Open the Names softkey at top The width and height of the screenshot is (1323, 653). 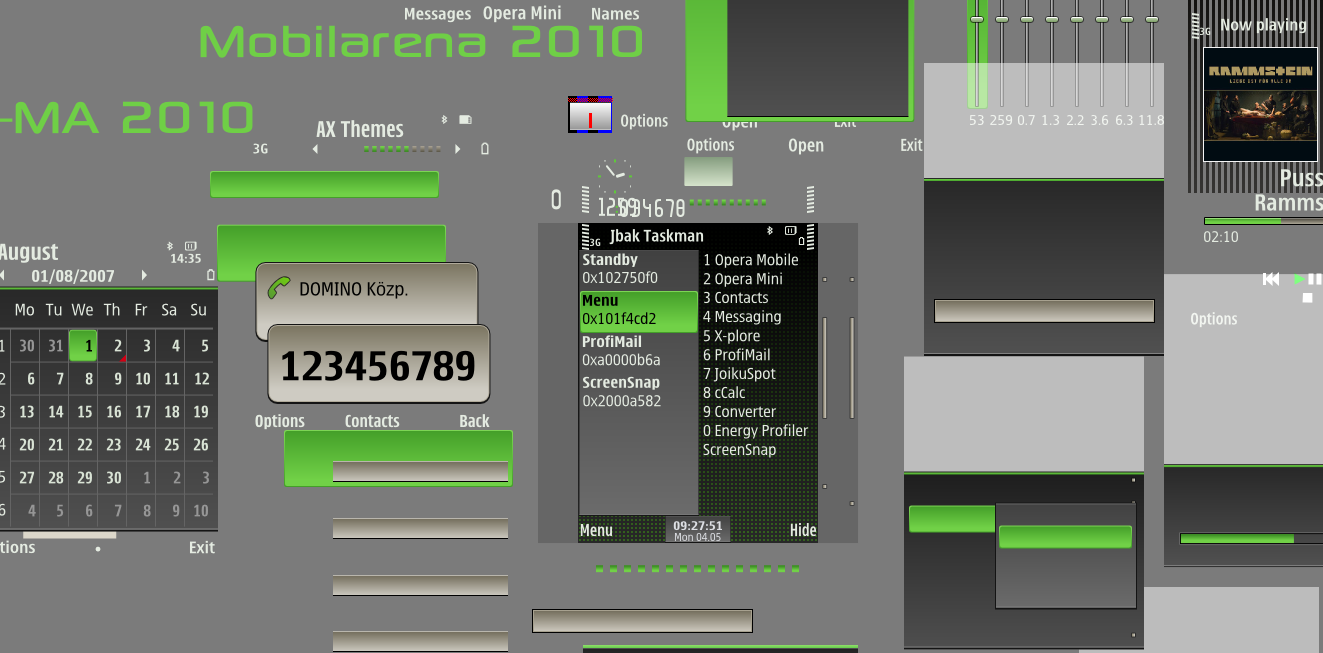pos(615,14)
